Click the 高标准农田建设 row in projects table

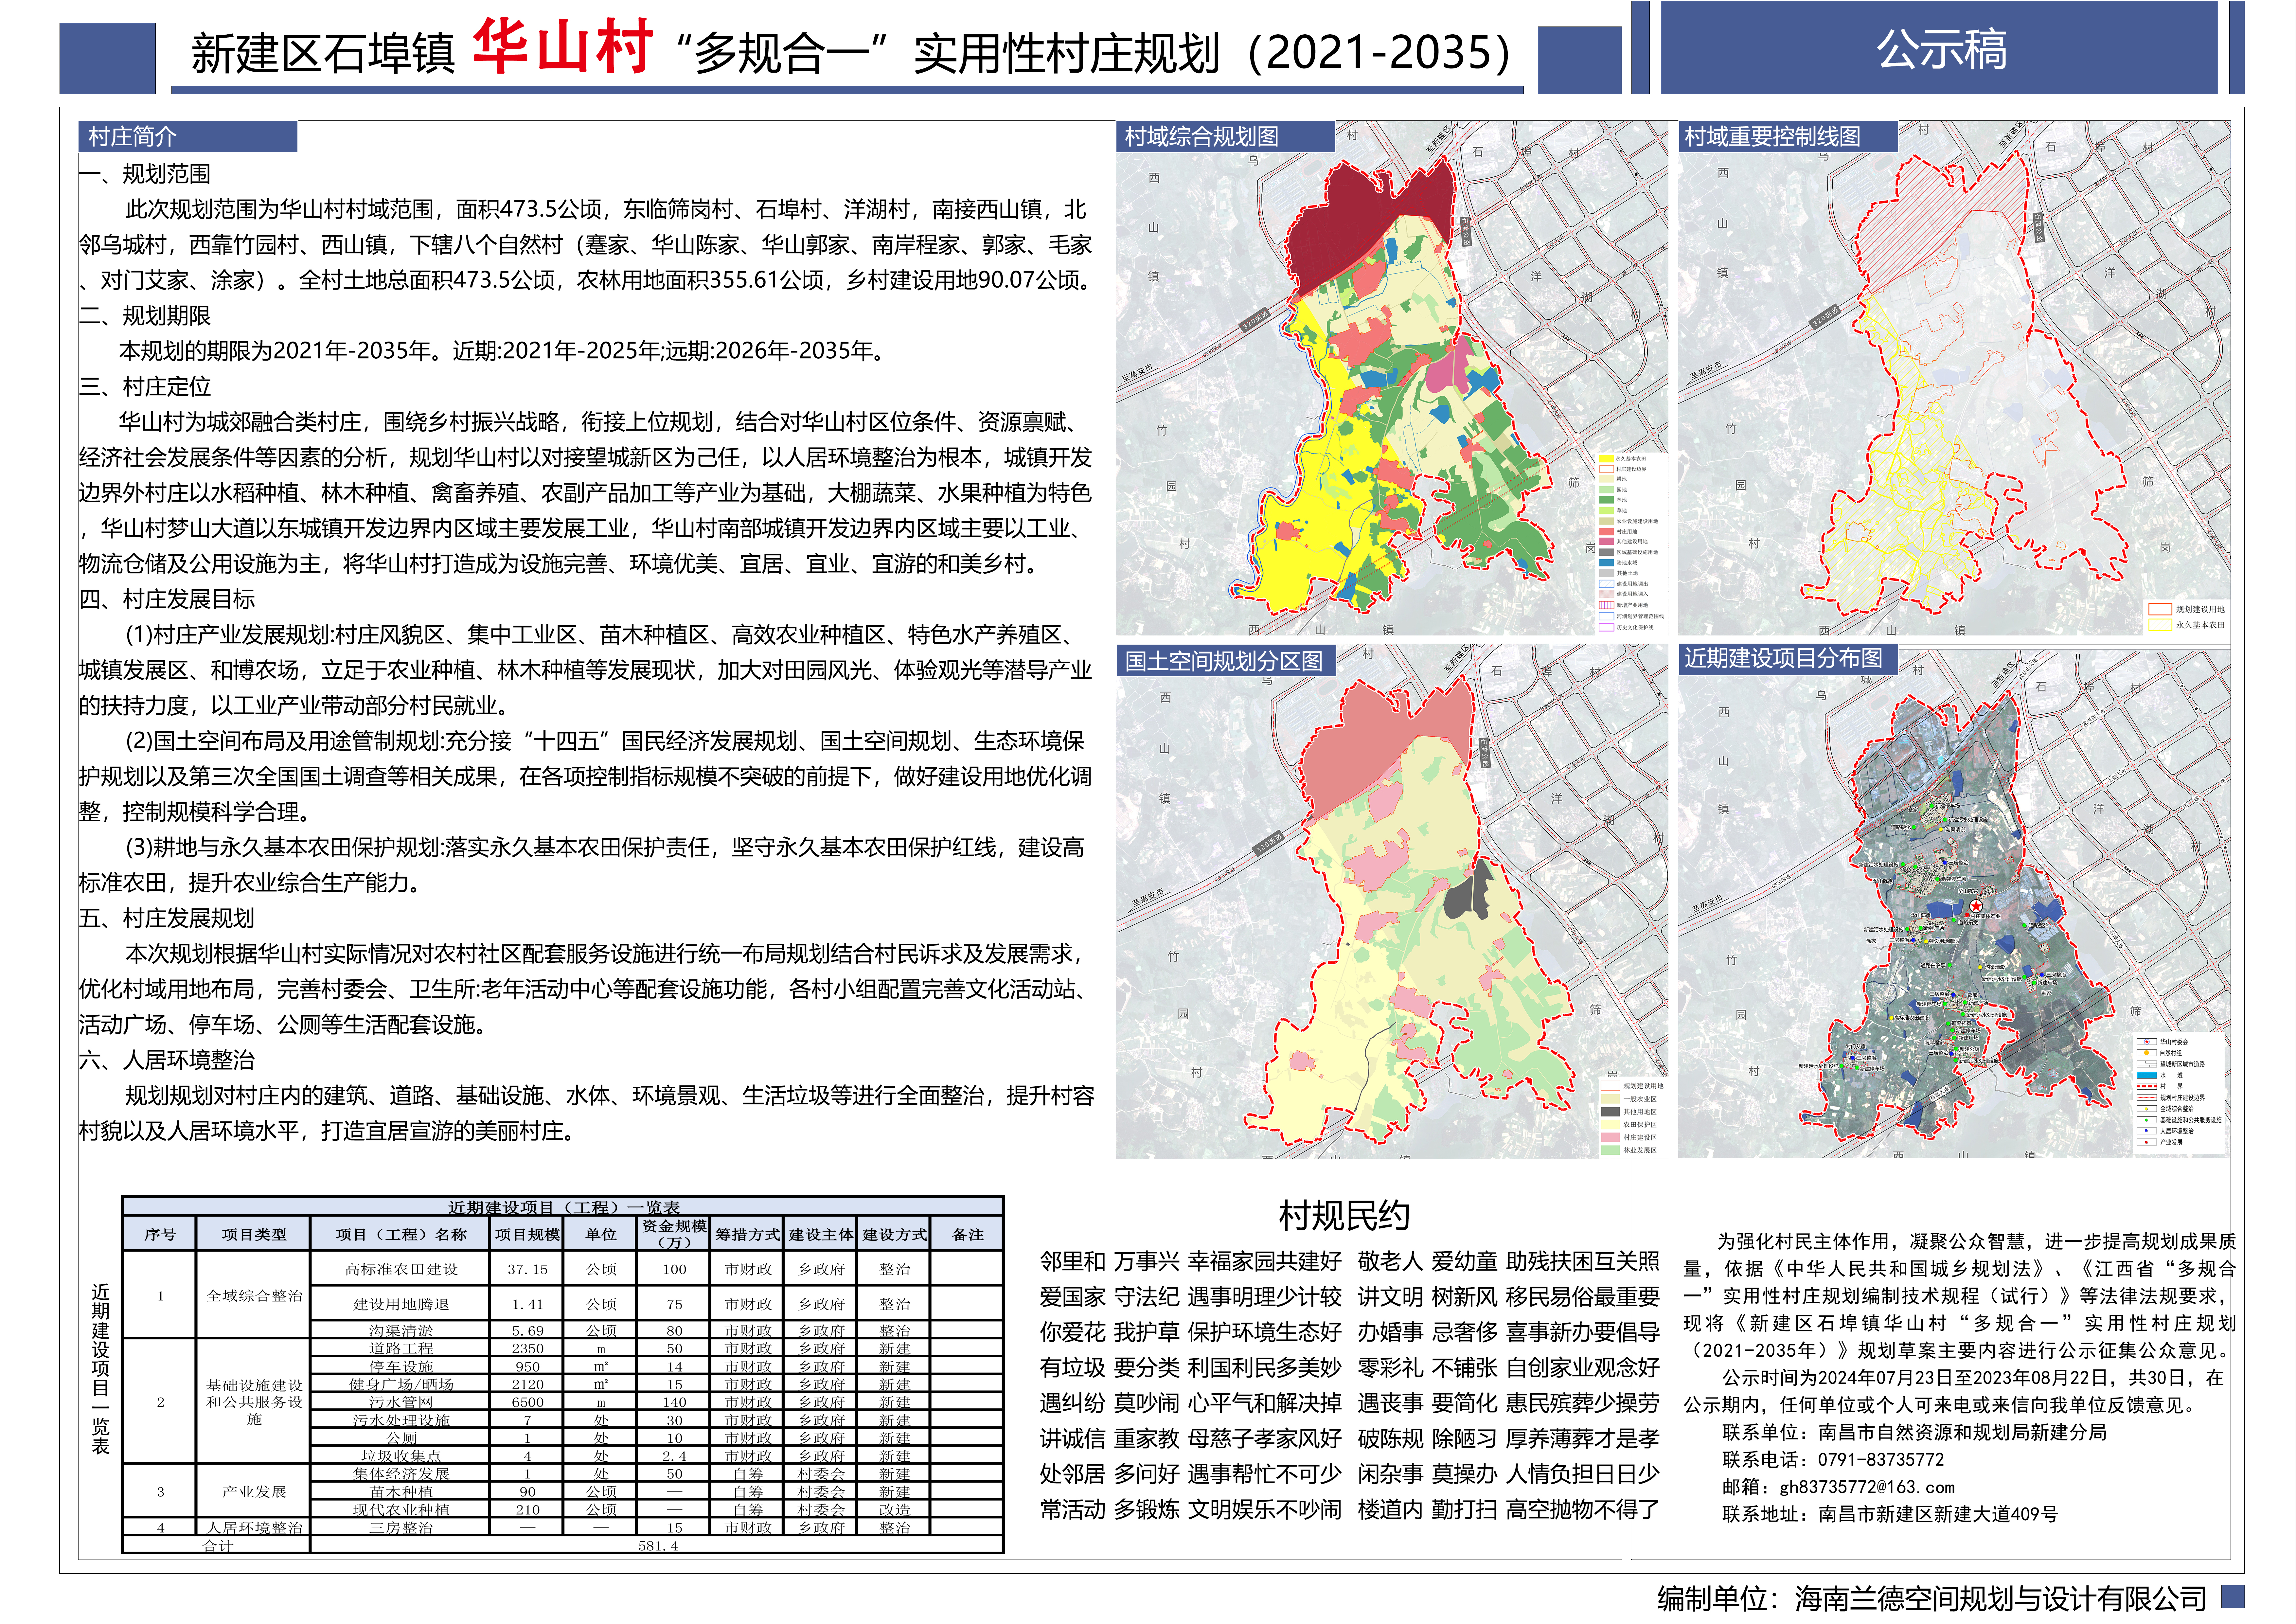click(x=401, y=1269)
